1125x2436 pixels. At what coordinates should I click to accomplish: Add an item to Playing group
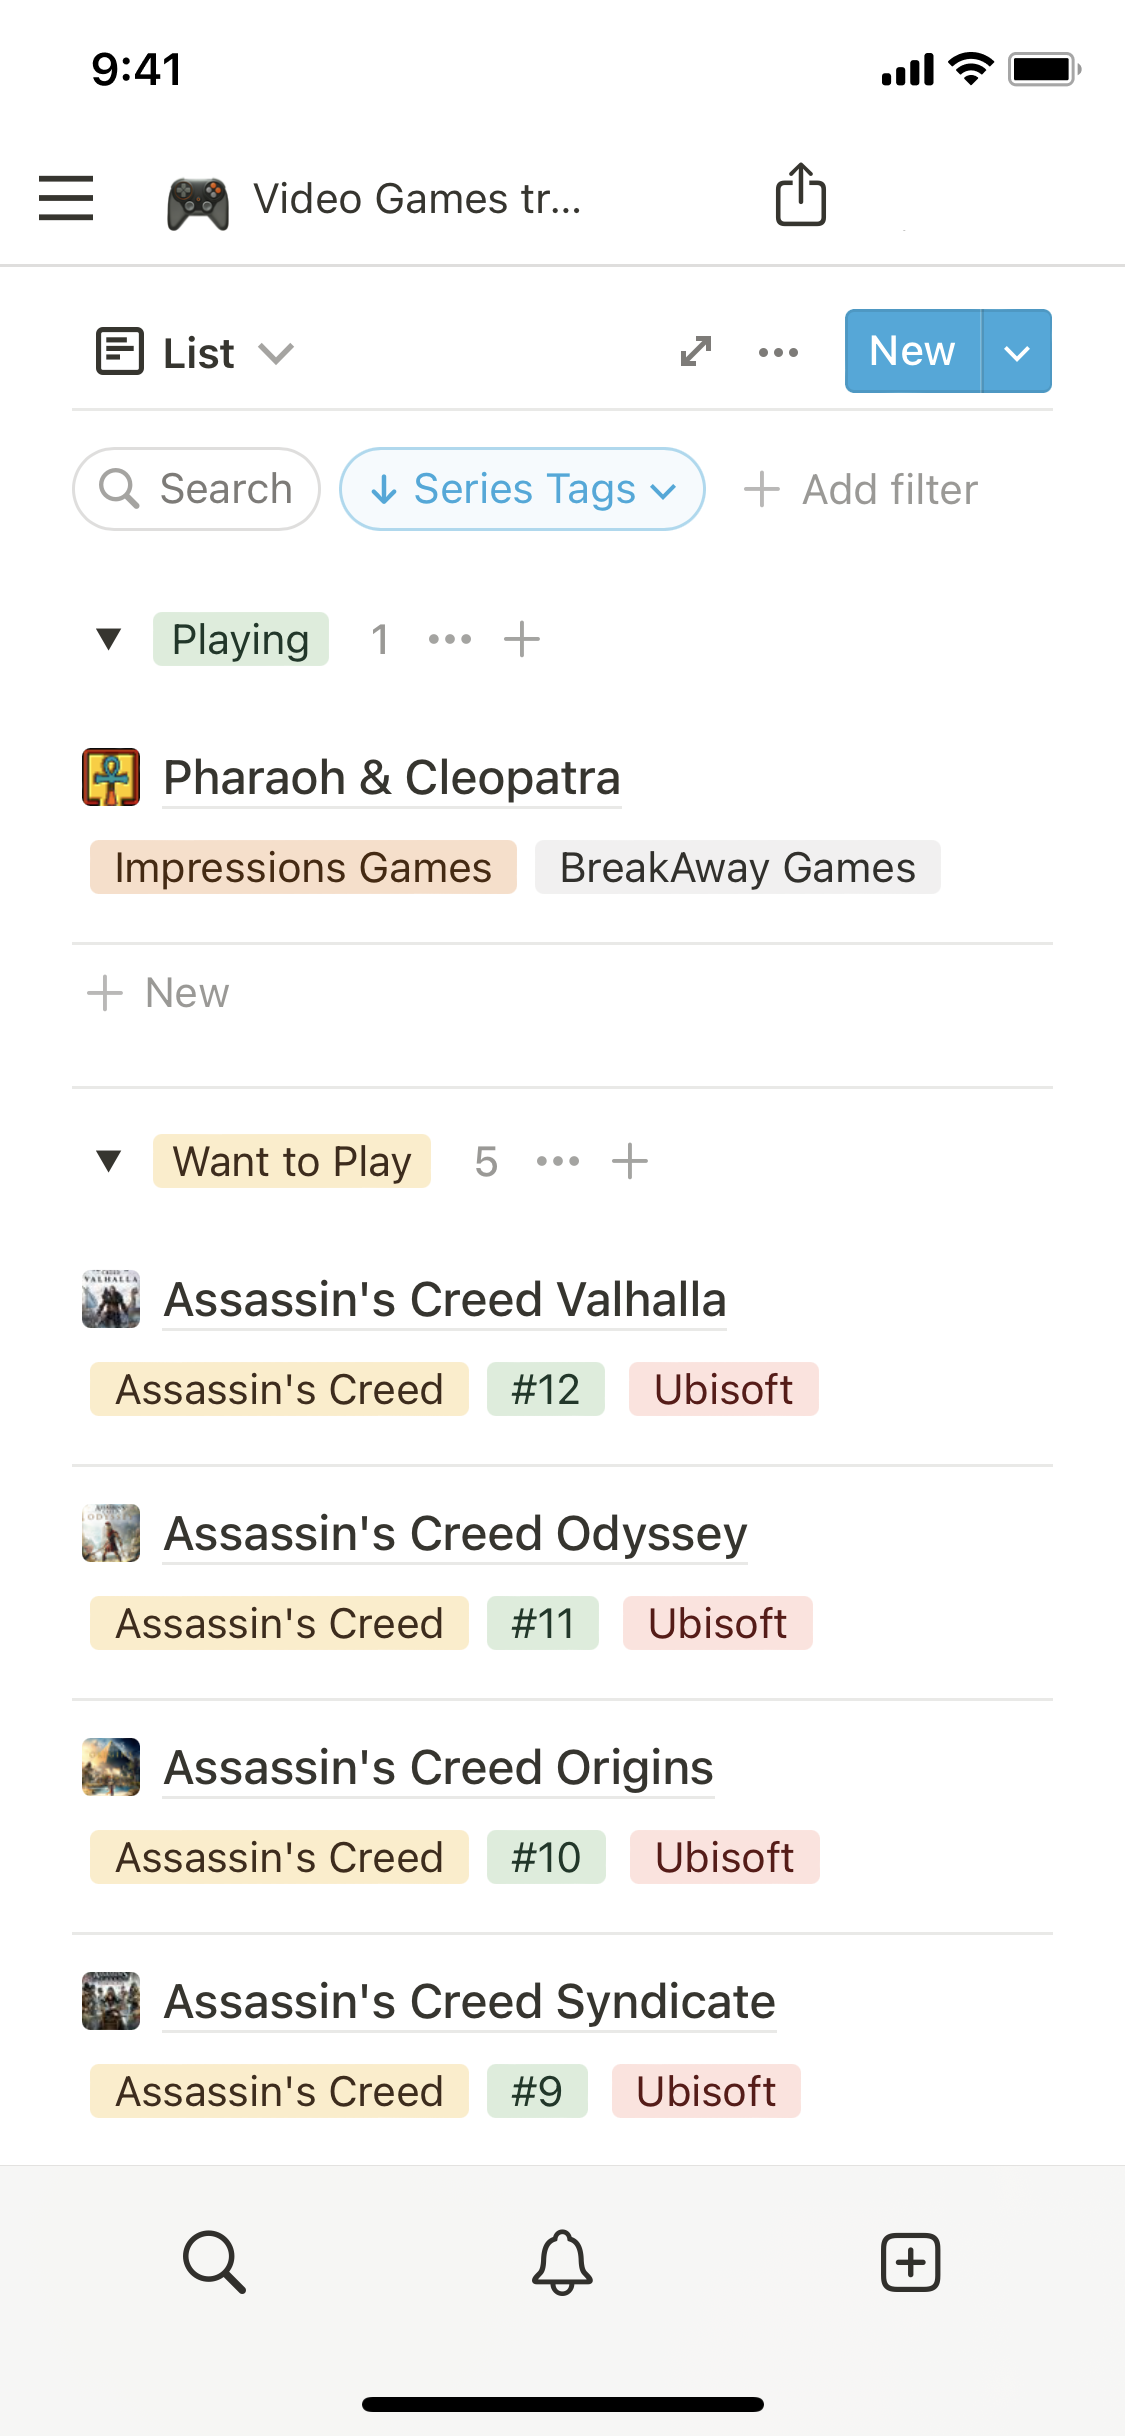[522, 639]
